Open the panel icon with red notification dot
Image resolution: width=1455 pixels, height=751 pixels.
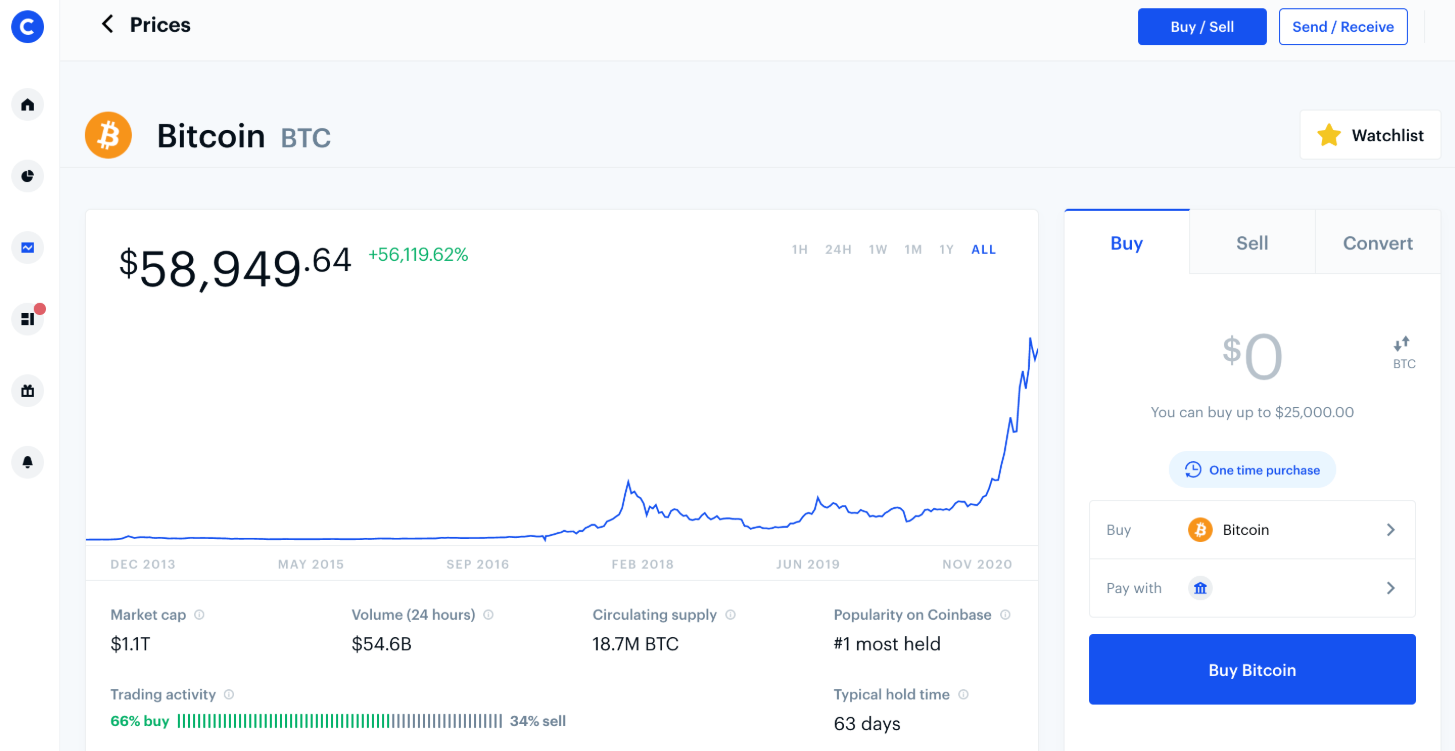point(27,318)
